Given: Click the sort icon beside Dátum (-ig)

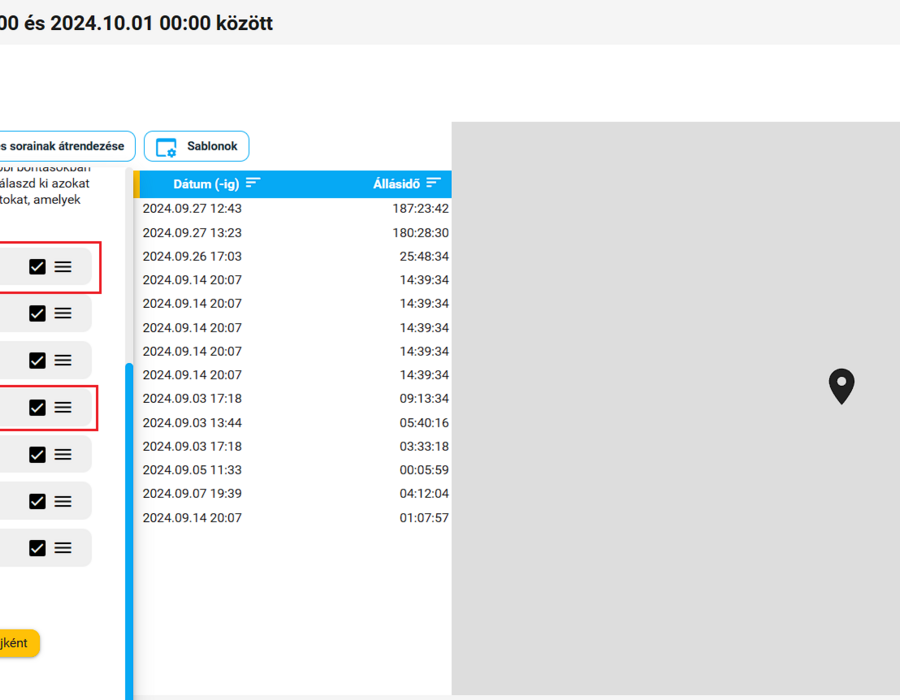Looking at the screenshot, I should (253, 183).
